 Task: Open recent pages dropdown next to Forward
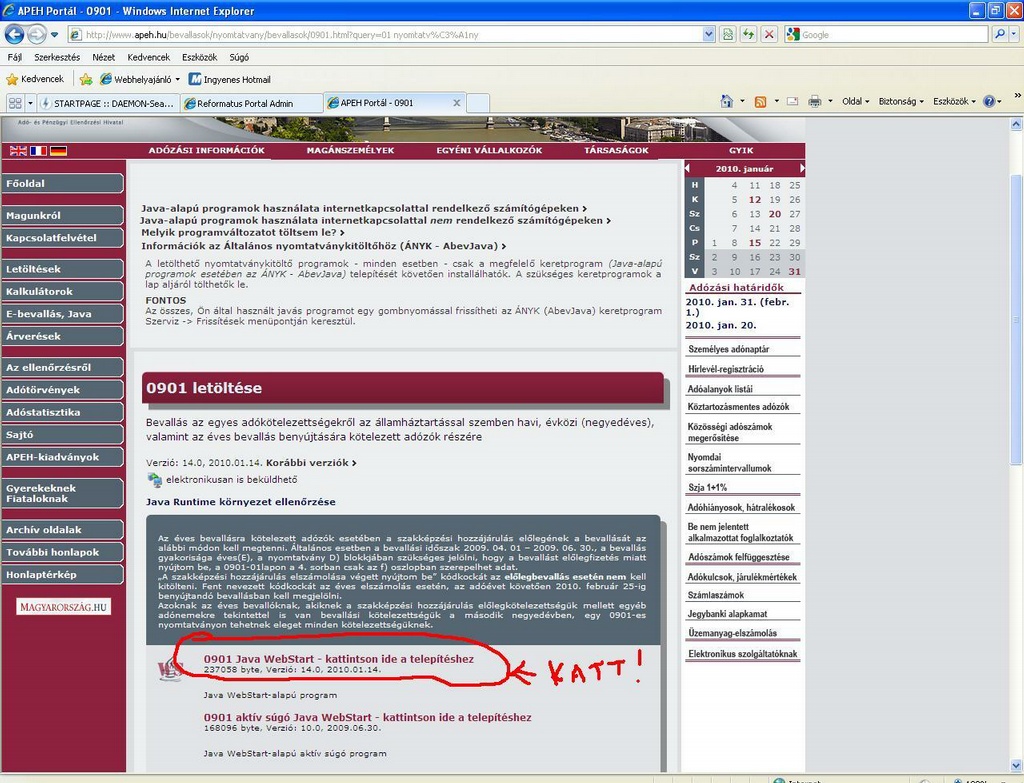[x=54, y=35]
